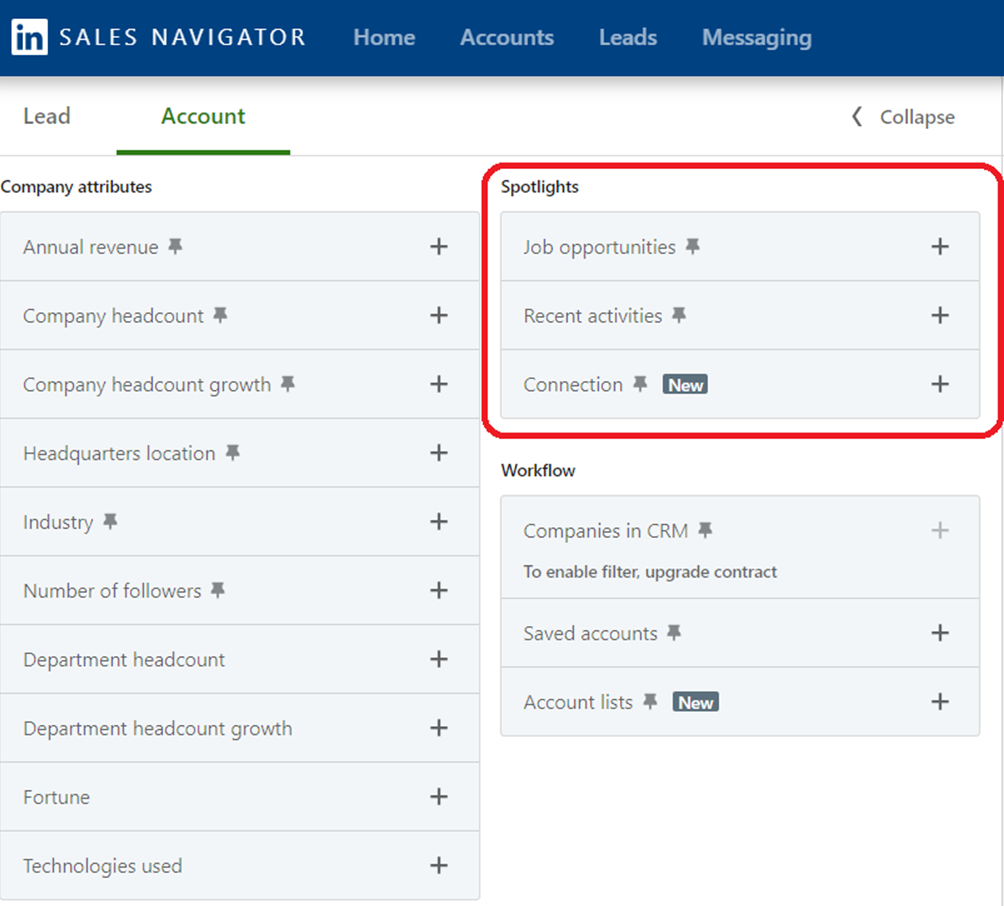The image size is (1004, 906).
Task: Expand the Department headcount filter
Action: (x=438, y=659)
